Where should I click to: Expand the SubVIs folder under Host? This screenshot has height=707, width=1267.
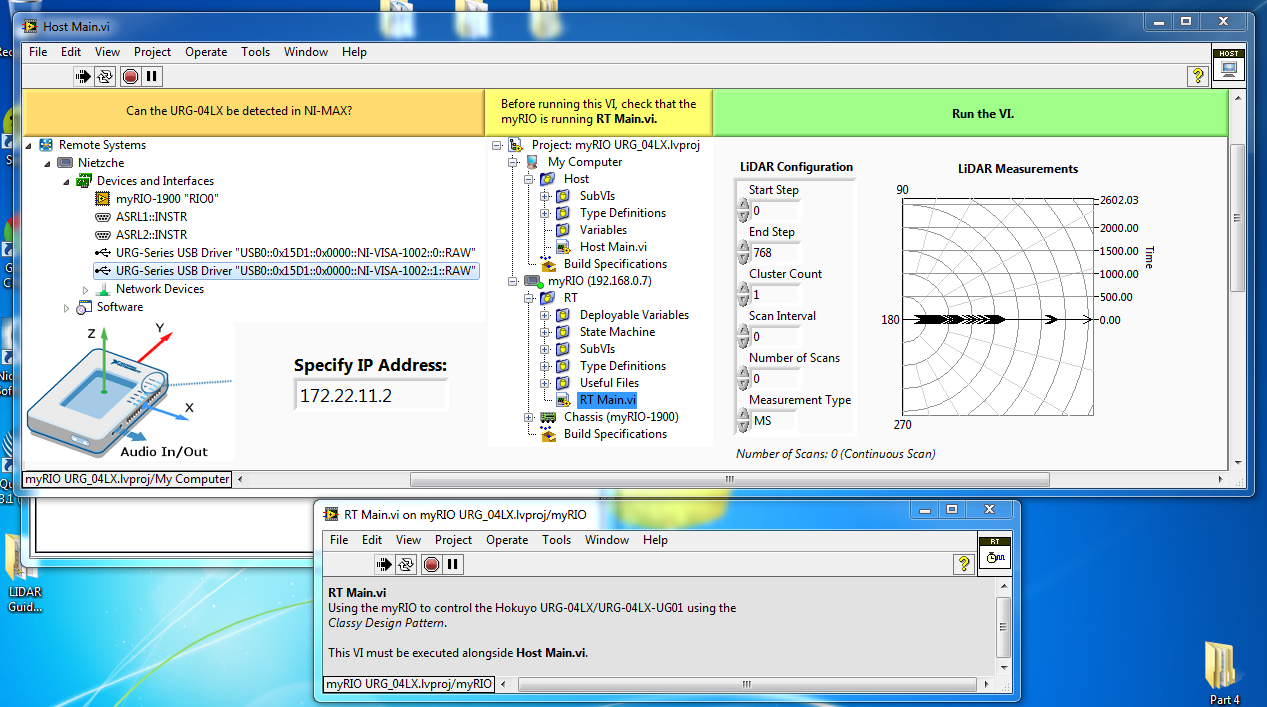pos(545,196)
